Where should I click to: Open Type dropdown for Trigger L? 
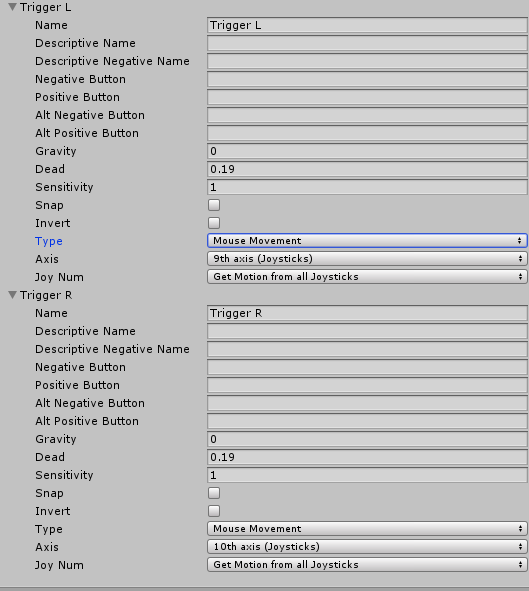[x=367, y=240]
